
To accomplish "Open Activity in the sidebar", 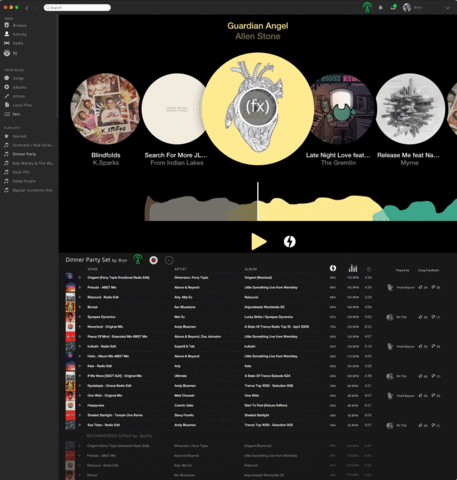I will [x=19, y=34].
